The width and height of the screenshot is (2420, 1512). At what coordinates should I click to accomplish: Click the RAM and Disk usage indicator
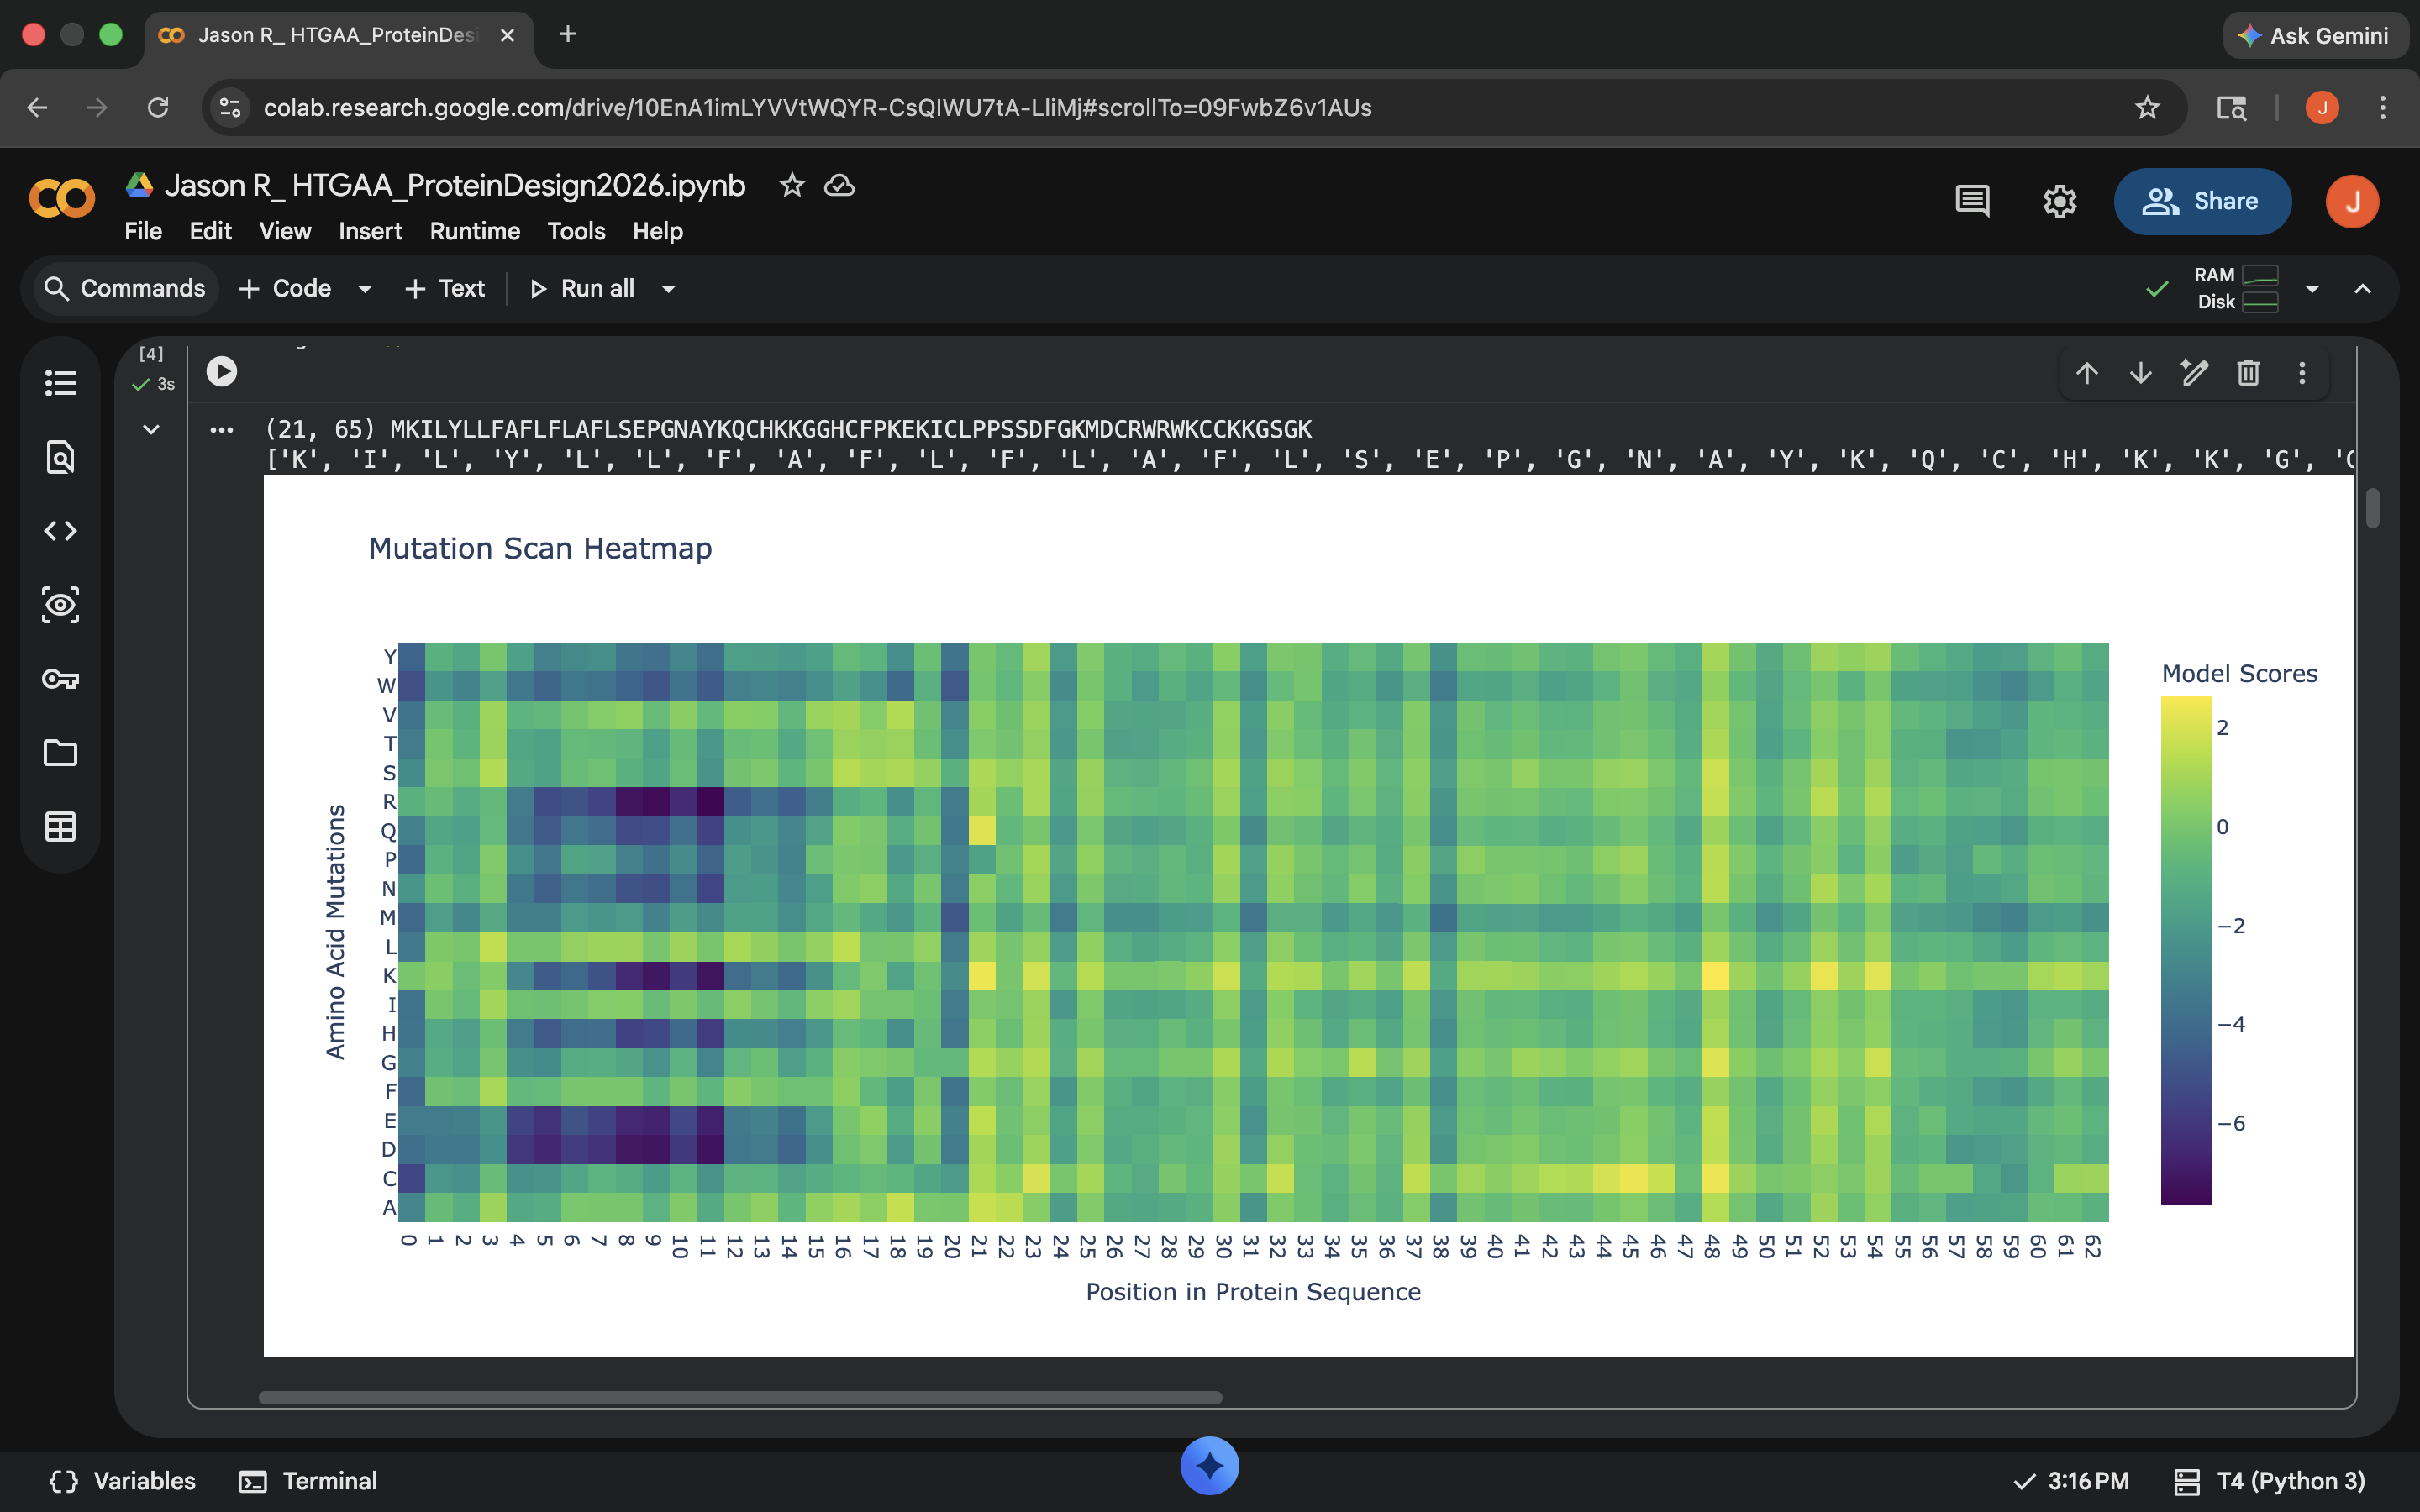[2237, 289]
